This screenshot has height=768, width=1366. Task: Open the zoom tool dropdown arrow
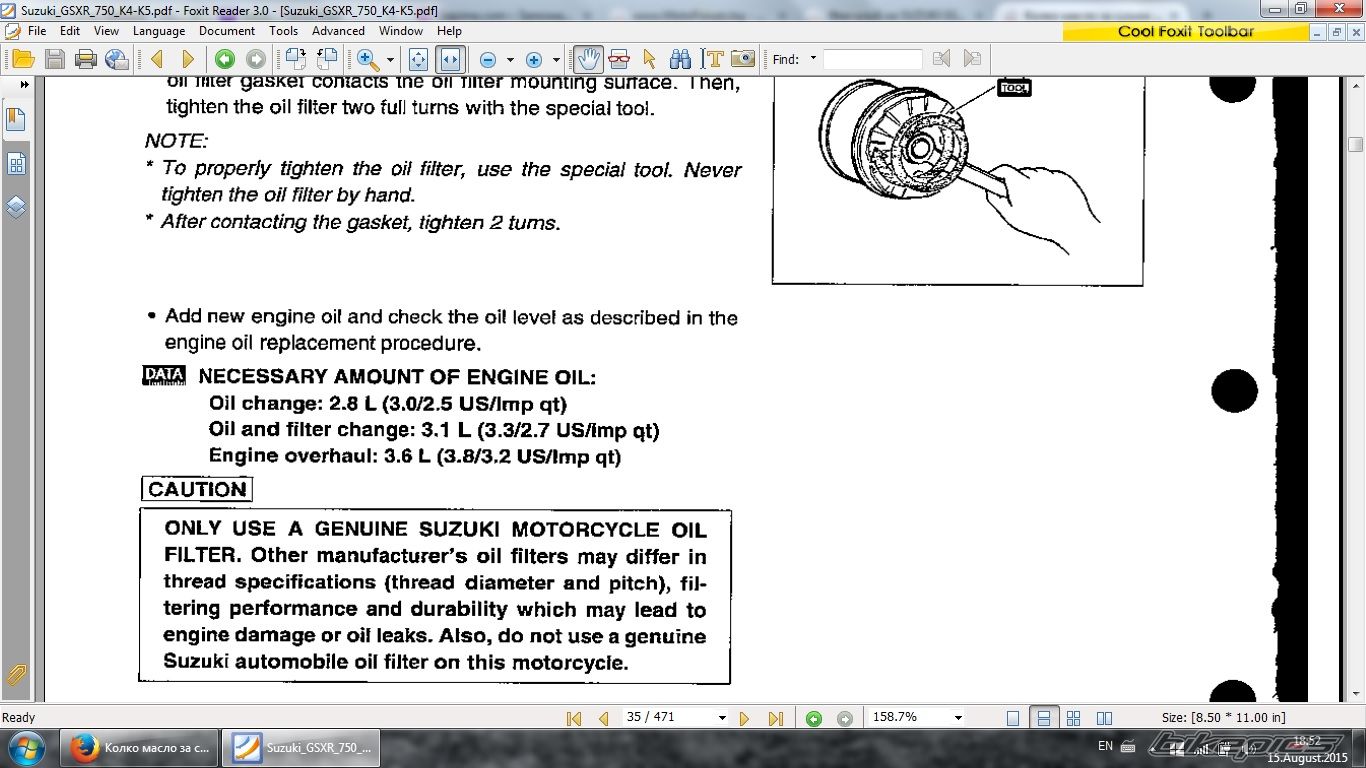coord(390,59)
